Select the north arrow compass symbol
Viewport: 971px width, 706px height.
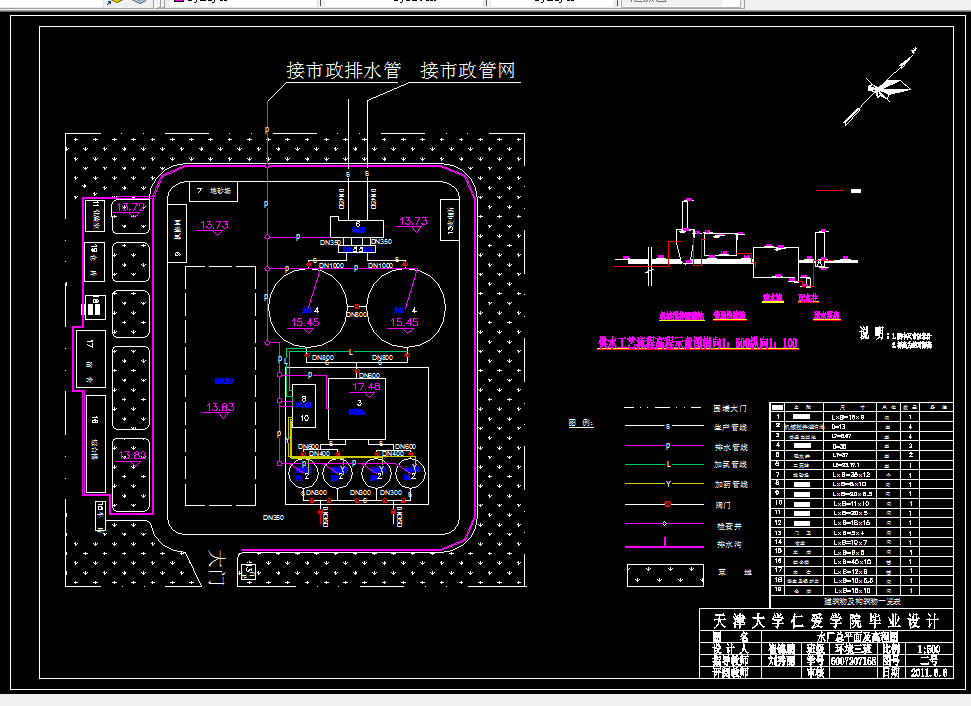pos(889,88)
